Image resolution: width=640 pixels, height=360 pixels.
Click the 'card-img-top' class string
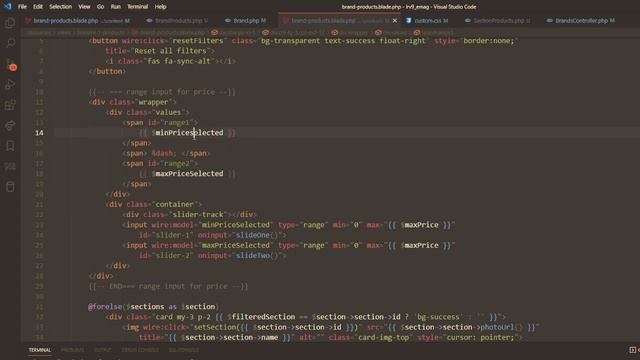(384, 337)
